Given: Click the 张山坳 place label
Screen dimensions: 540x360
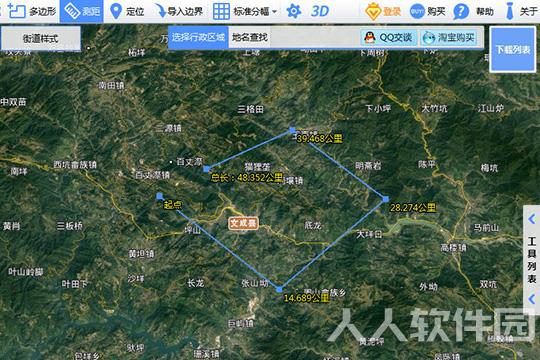Looking at the screenshot, I should click(255, 283).
